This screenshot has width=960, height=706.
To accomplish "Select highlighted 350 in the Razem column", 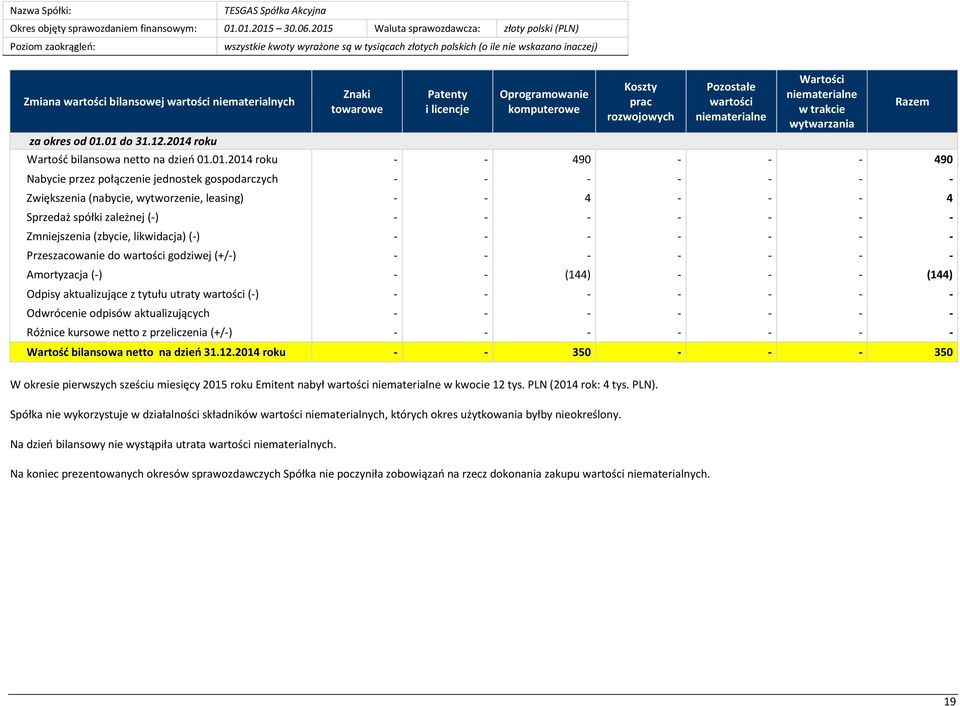I will click(943, 352).
